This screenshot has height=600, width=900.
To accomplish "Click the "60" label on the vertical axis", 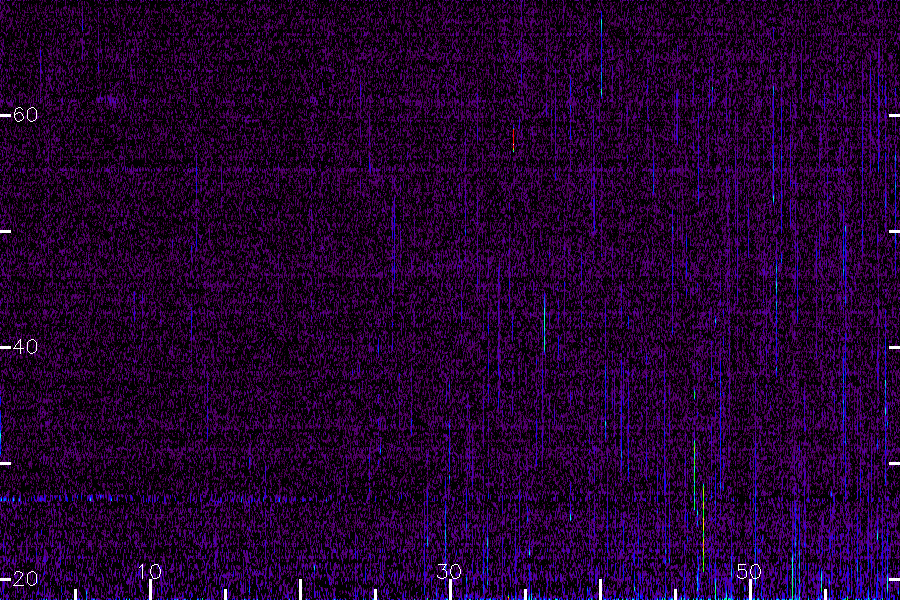I will [x=25, y=115].
